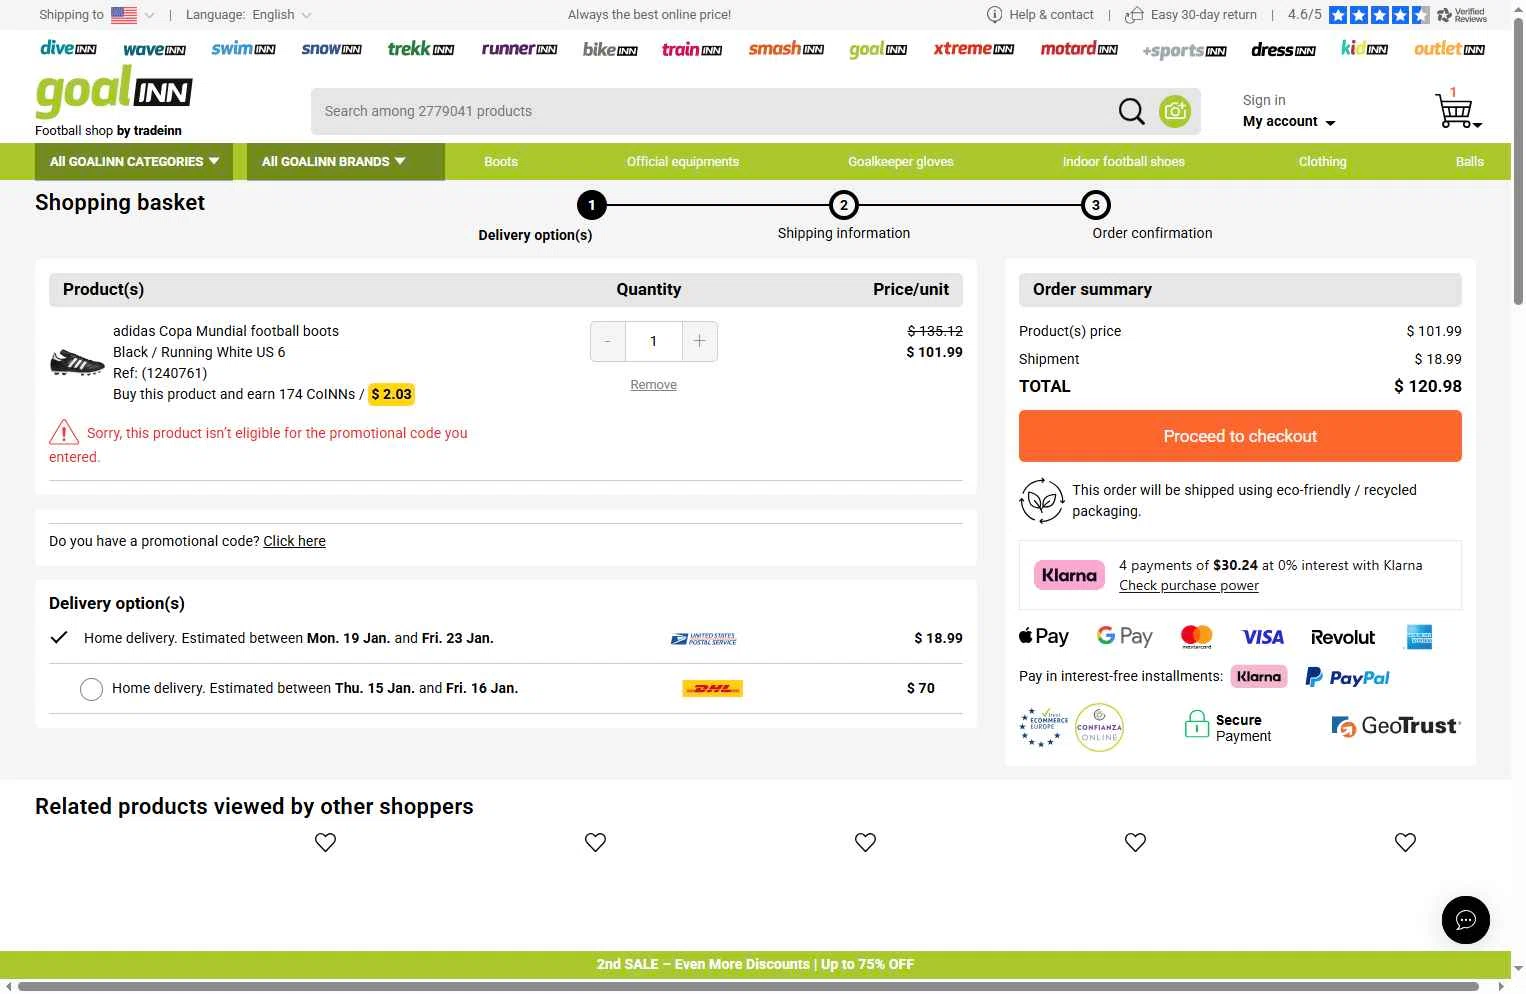Open the dressINN store logo link

tap(1284, 49)
